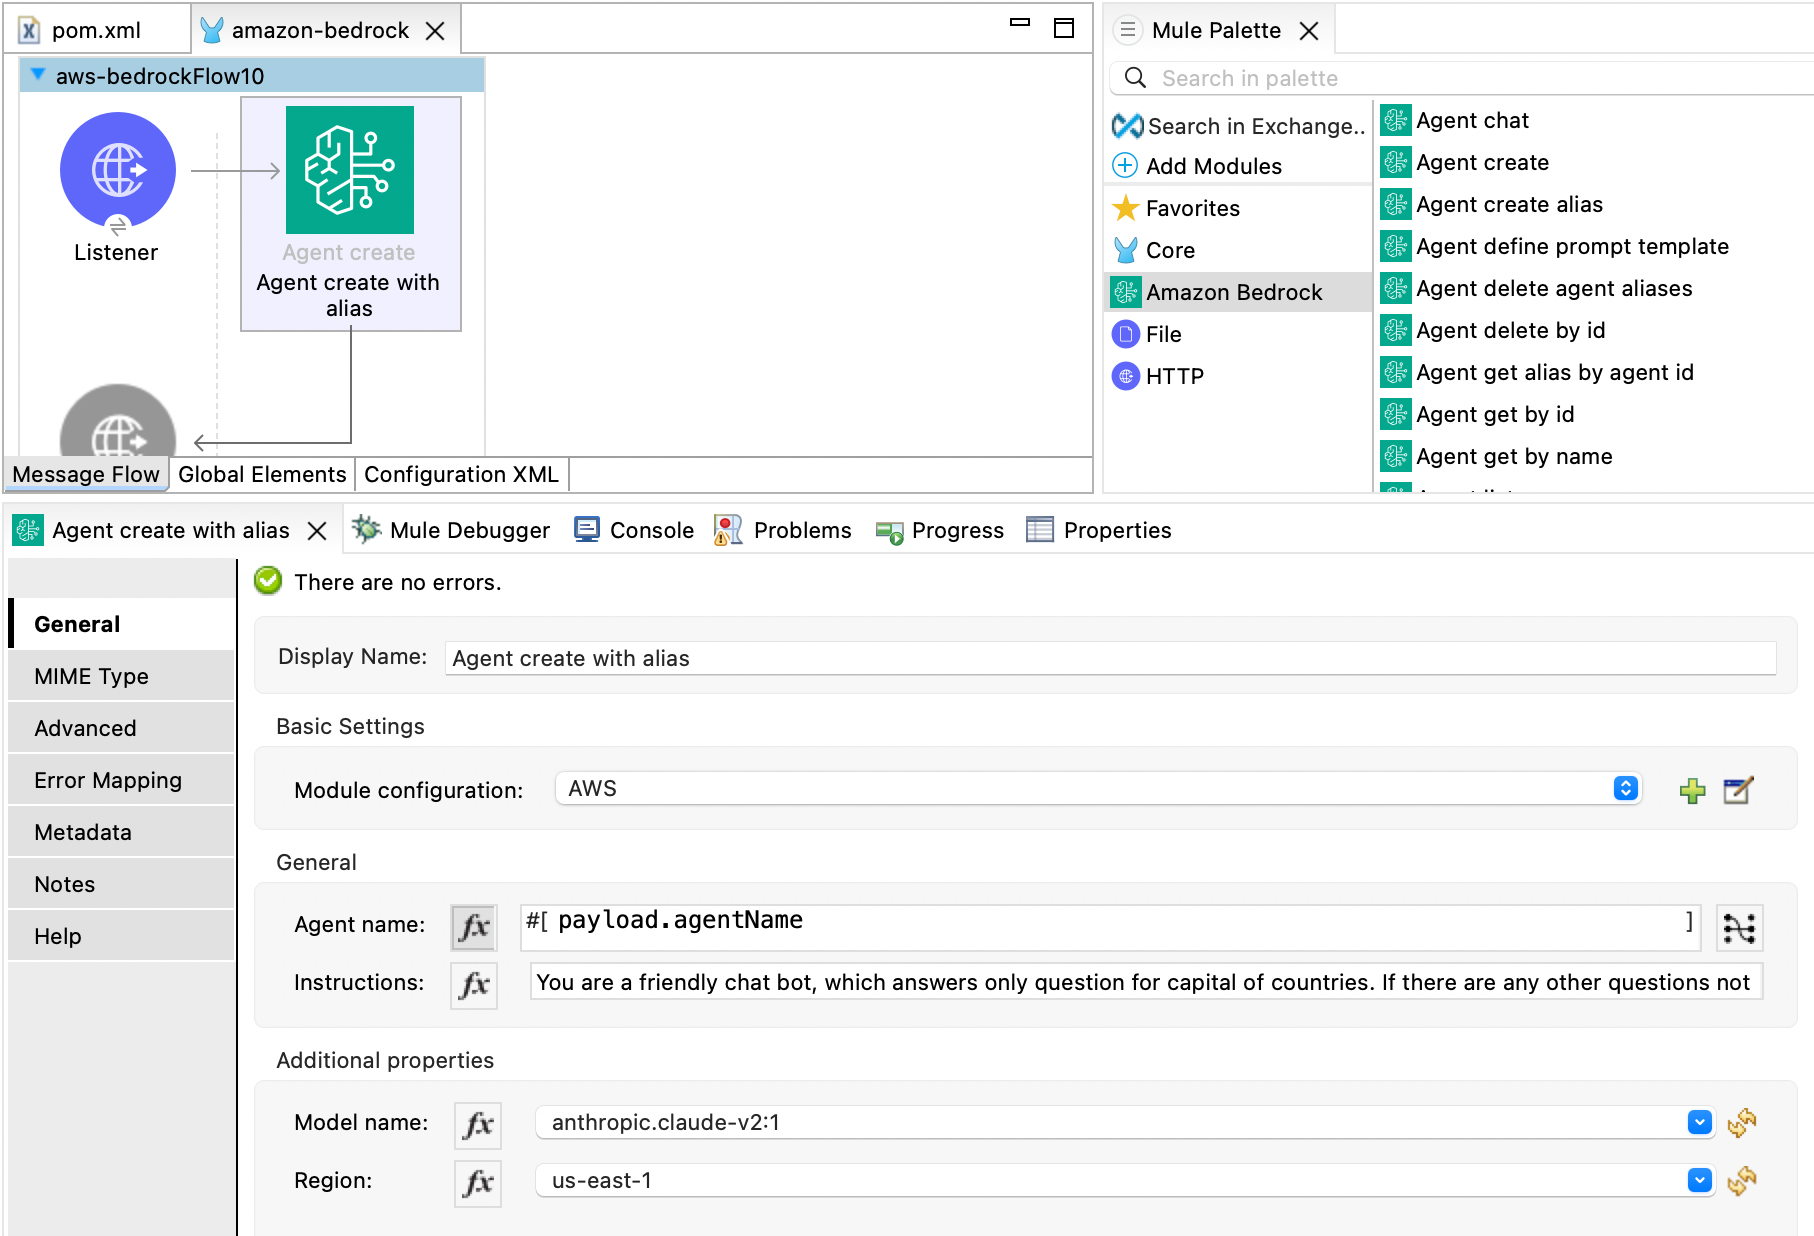Minimize the editor pane

[1020, 23]
